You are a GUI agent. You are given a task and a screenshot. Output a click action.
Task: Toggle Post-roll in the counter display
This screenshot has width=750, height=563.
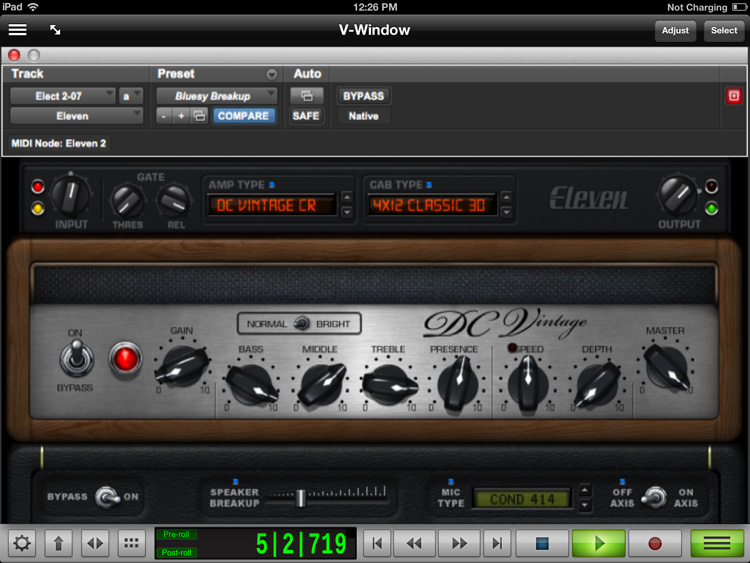coord(176,552)
